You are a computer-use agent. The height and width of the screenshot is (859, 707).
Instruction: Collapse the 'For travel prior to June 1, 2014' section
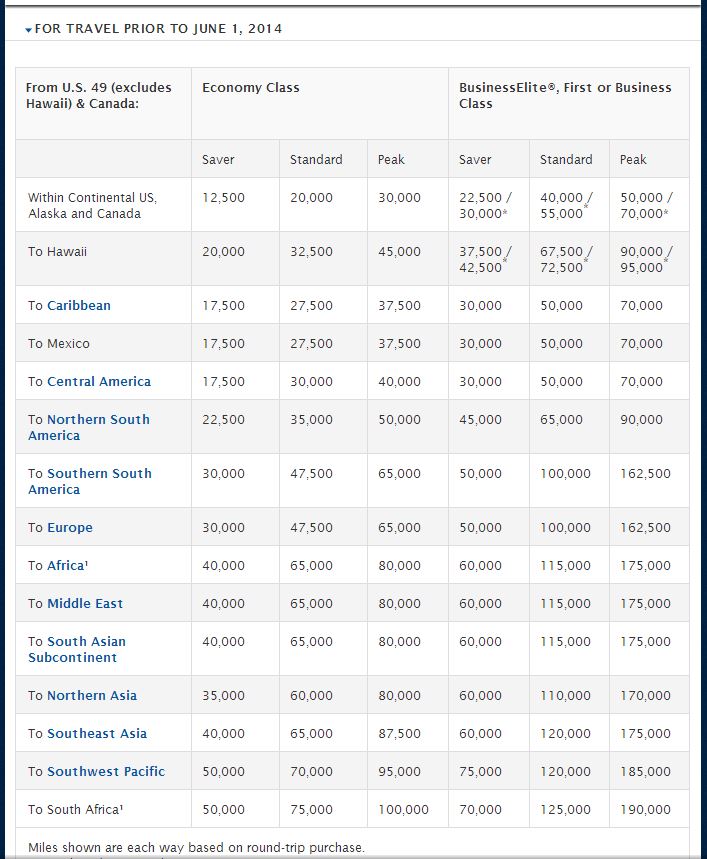[154, 29]
